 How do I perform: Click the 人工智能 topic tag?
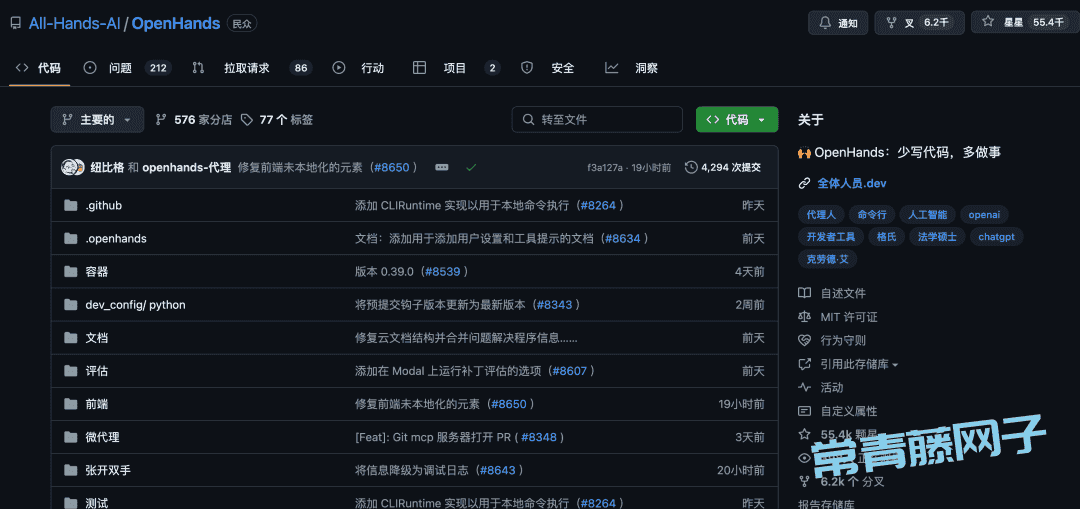click(x=927, y=214)
